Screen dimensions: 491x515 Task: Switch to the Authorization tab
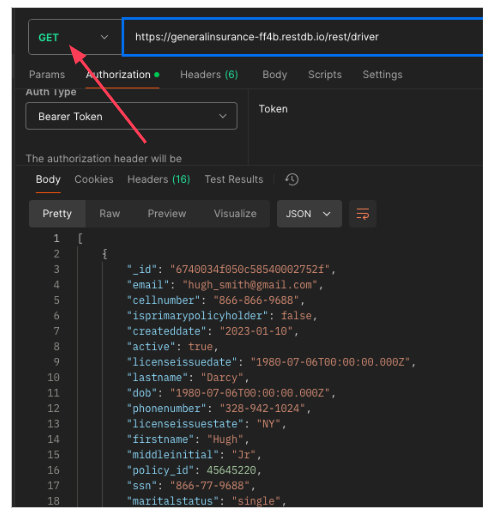click(122, 74)
